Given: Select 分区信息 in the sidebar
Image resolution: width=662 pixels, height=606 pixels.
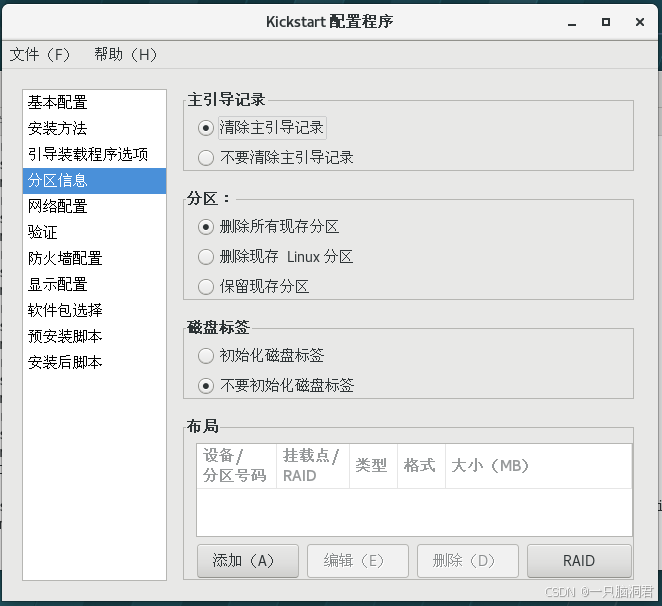Looking at the screenshot, I should [x=95, y=181].
